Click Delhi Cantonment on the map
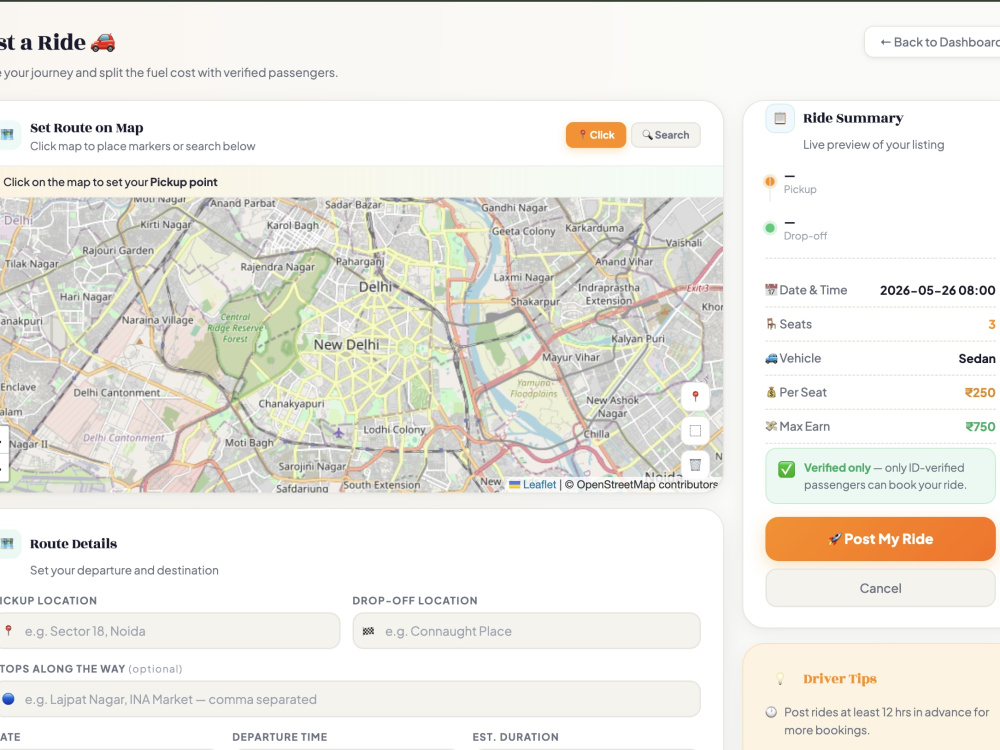1000x750 pixels. coord(117,393)
